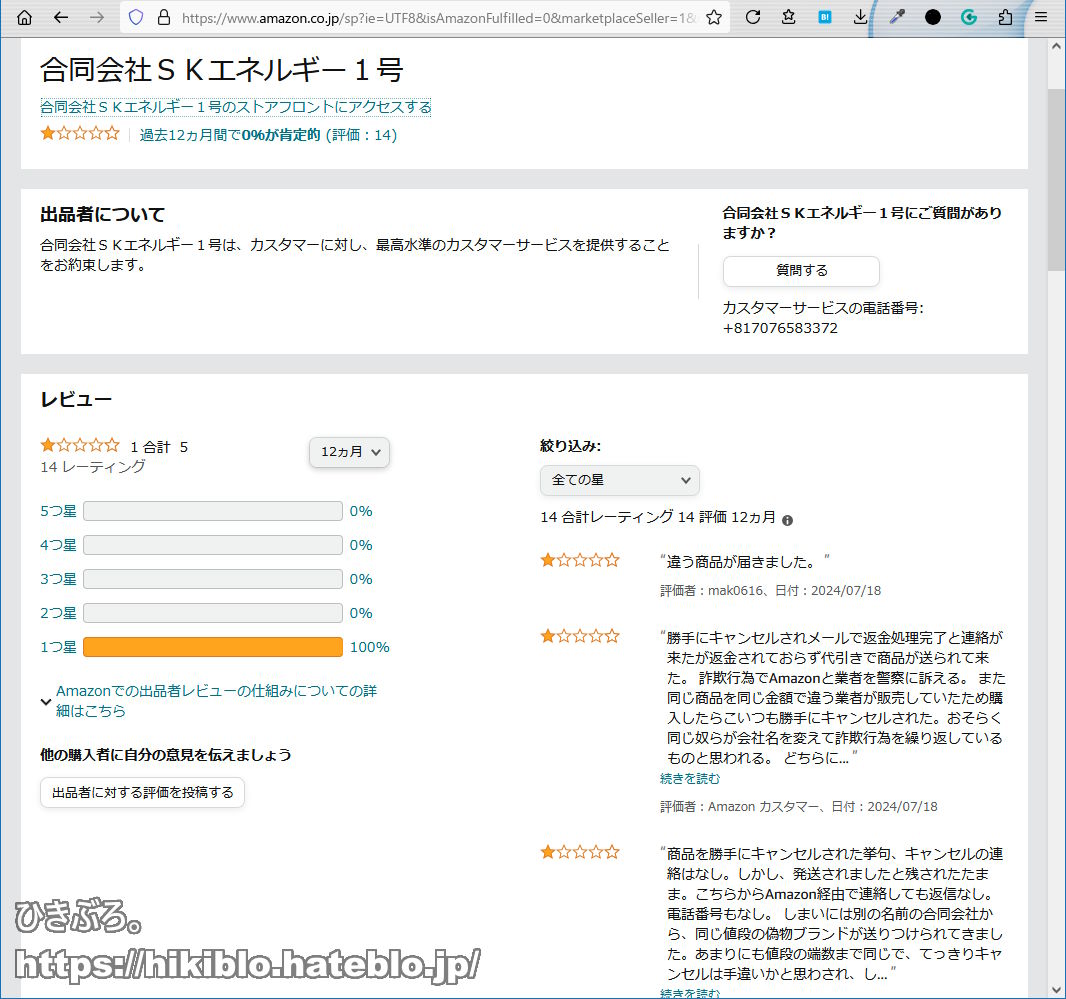Click the star rating of the first review
The height and width of the screenshot is (999, 1066).
(x=580, y=560)
